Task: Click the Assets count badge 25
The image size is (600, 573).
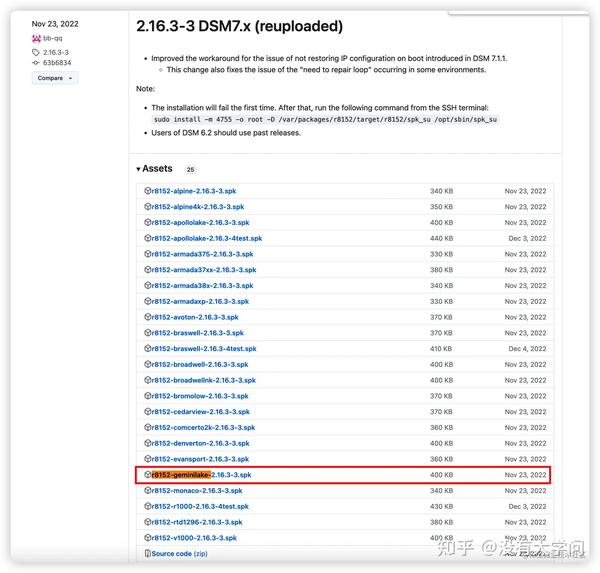Action: [190, 170]
